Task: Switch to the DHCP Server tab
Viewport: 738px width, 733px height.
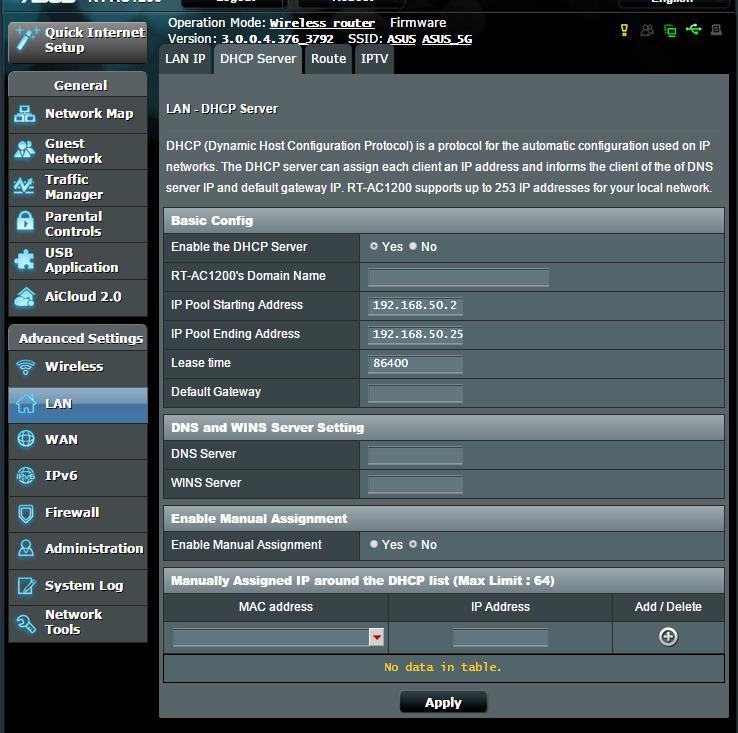Action: tap(258, 59)
